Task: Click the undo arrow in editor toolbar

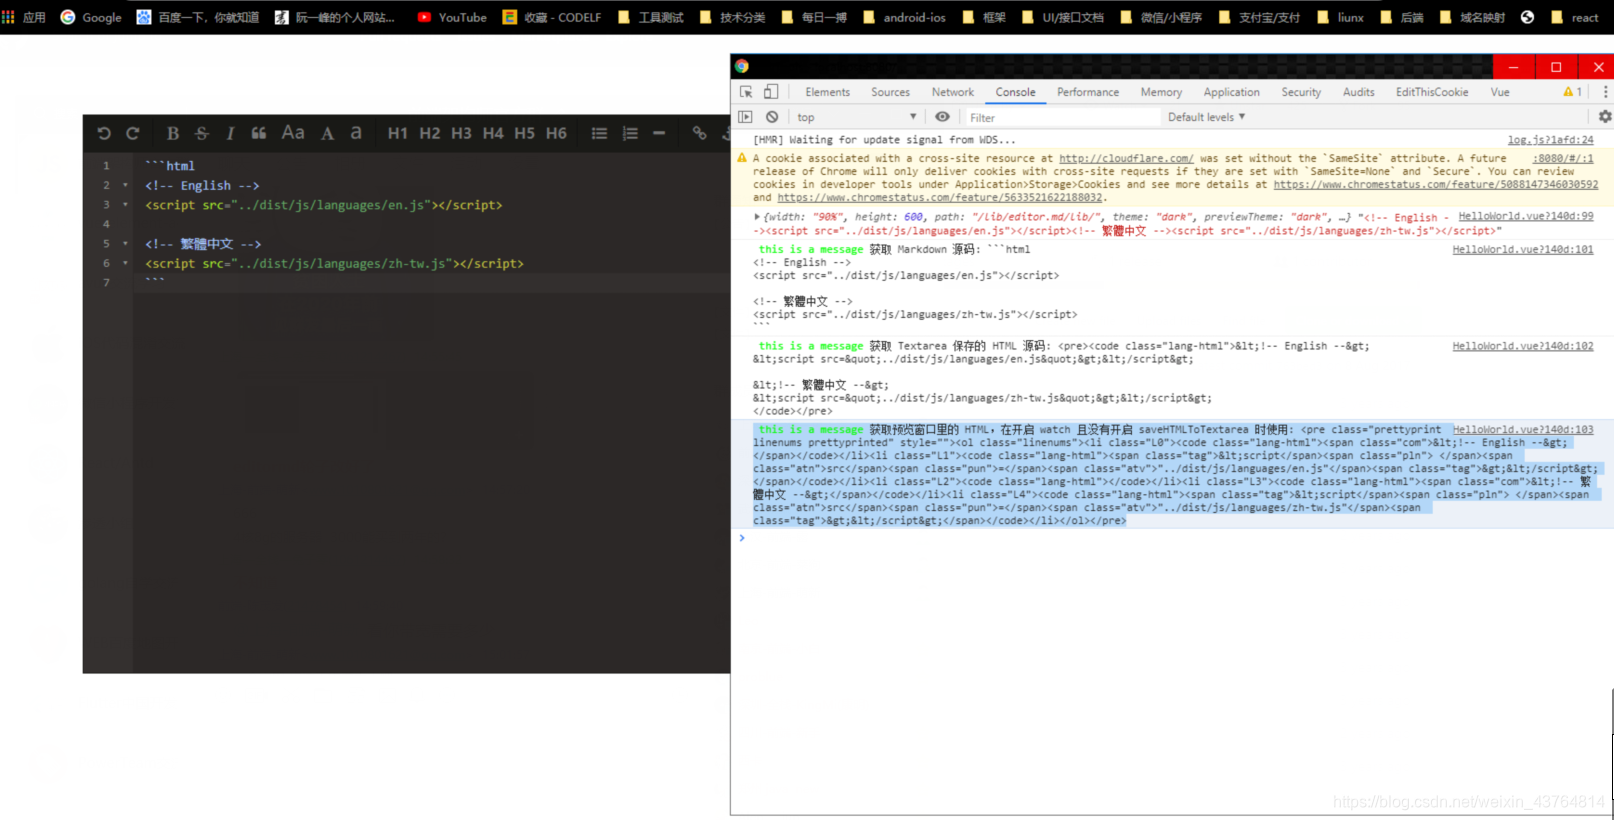Action: click(x=104, y=133)
